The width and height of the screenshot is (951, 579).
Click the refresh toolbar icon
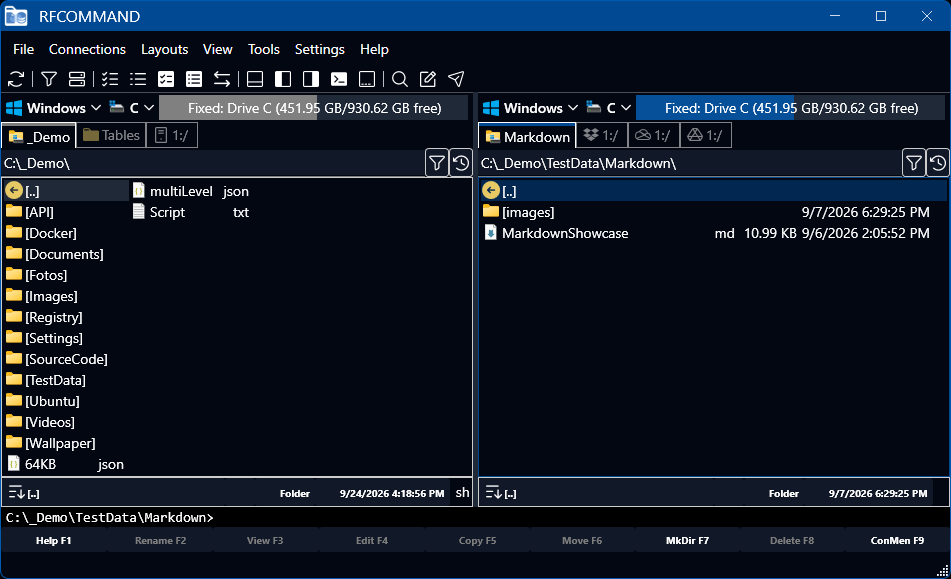pos(16,79)
